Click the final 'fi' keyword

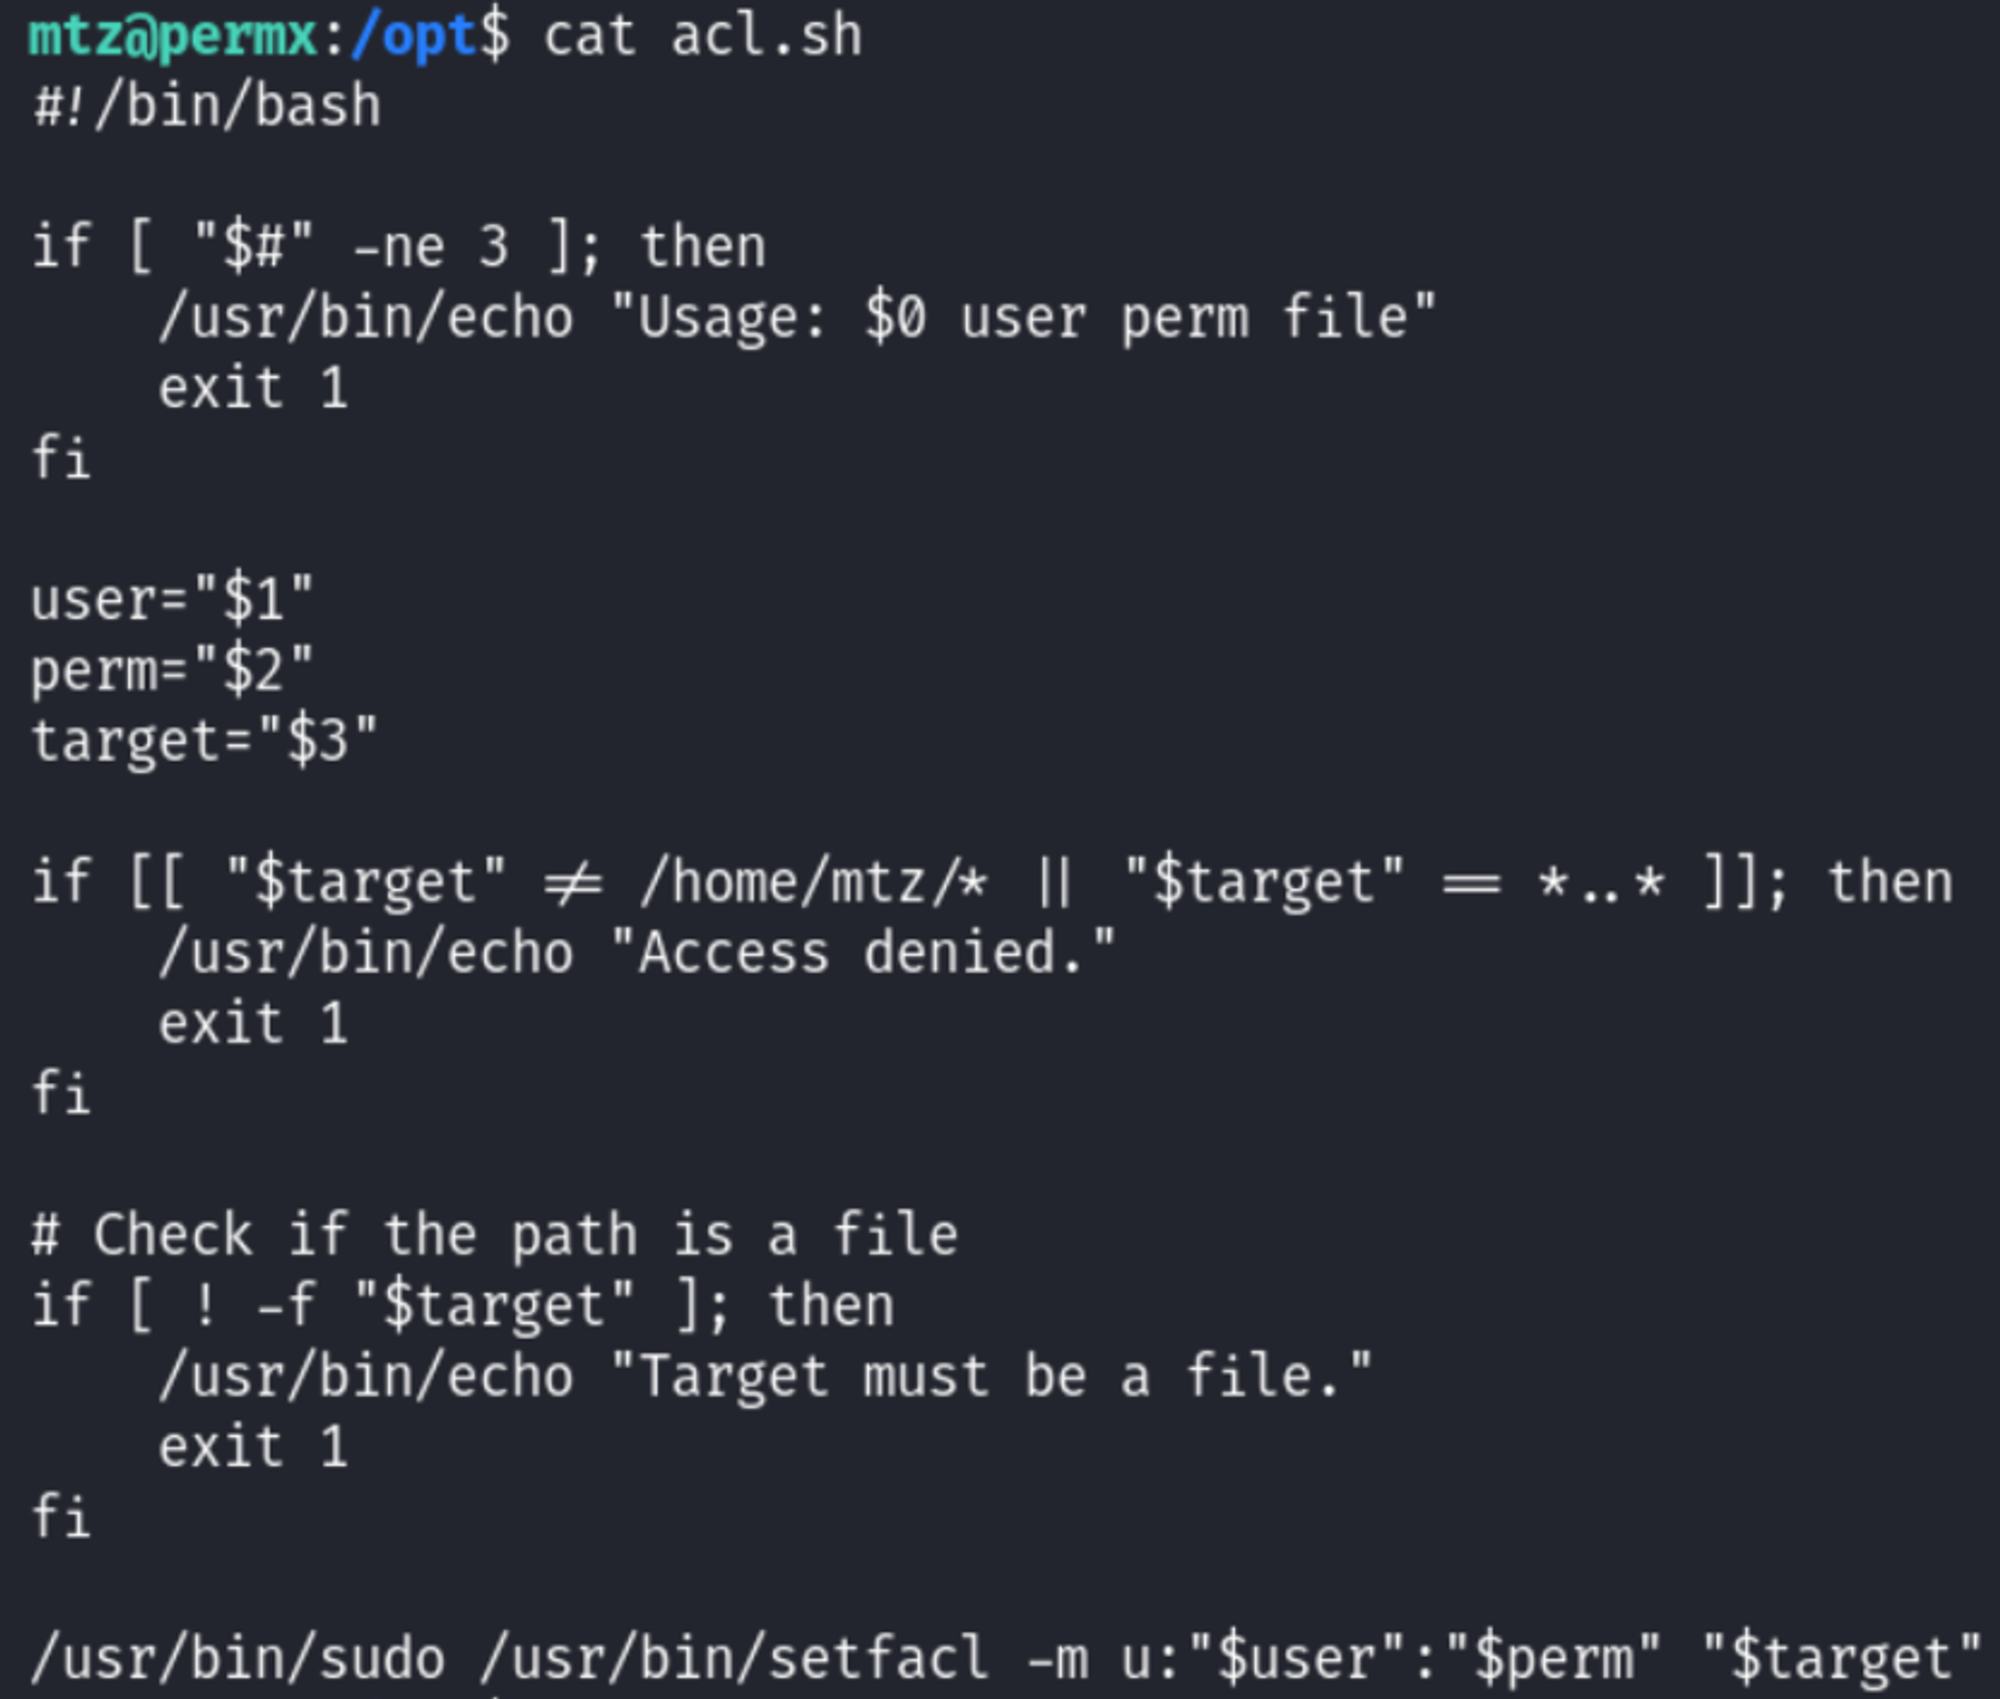[x=61, y=1517]
